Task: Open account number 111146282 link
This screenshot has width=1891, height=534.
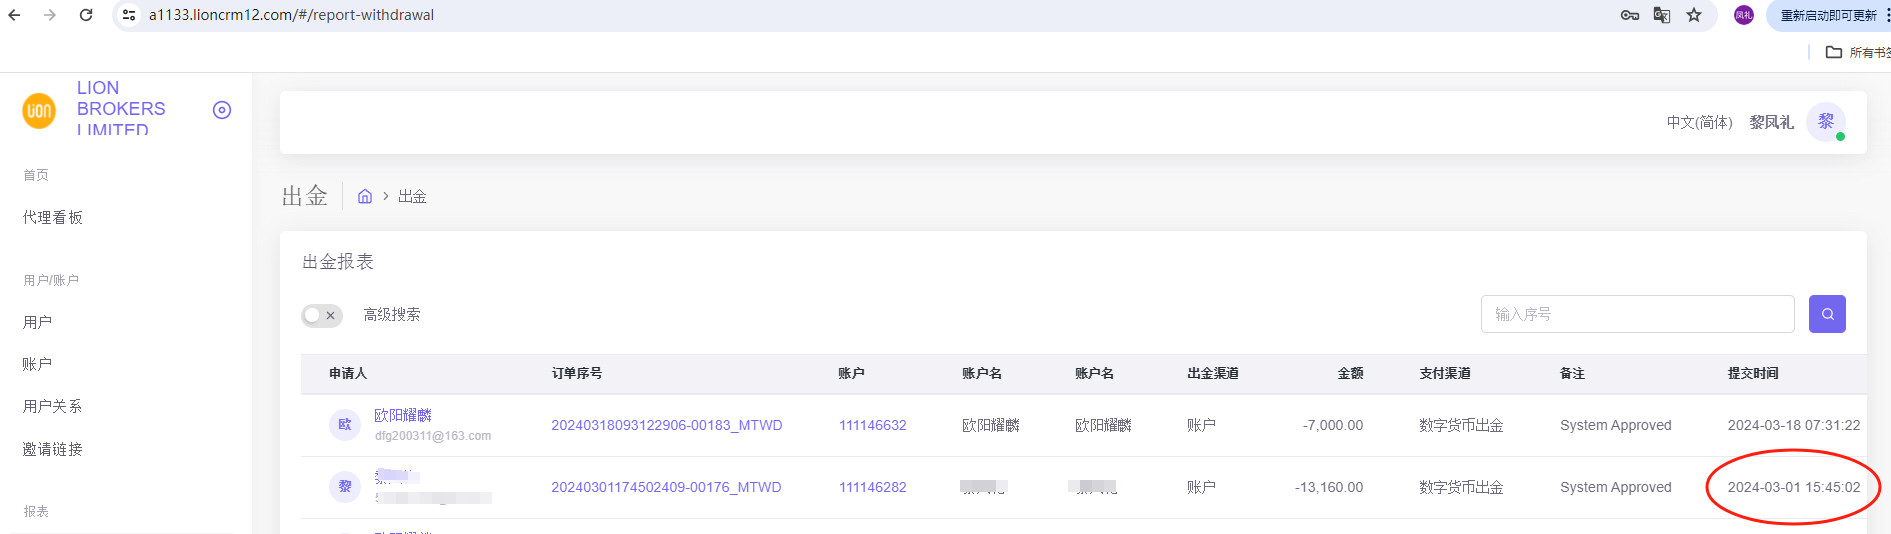Action: (872, 487)
